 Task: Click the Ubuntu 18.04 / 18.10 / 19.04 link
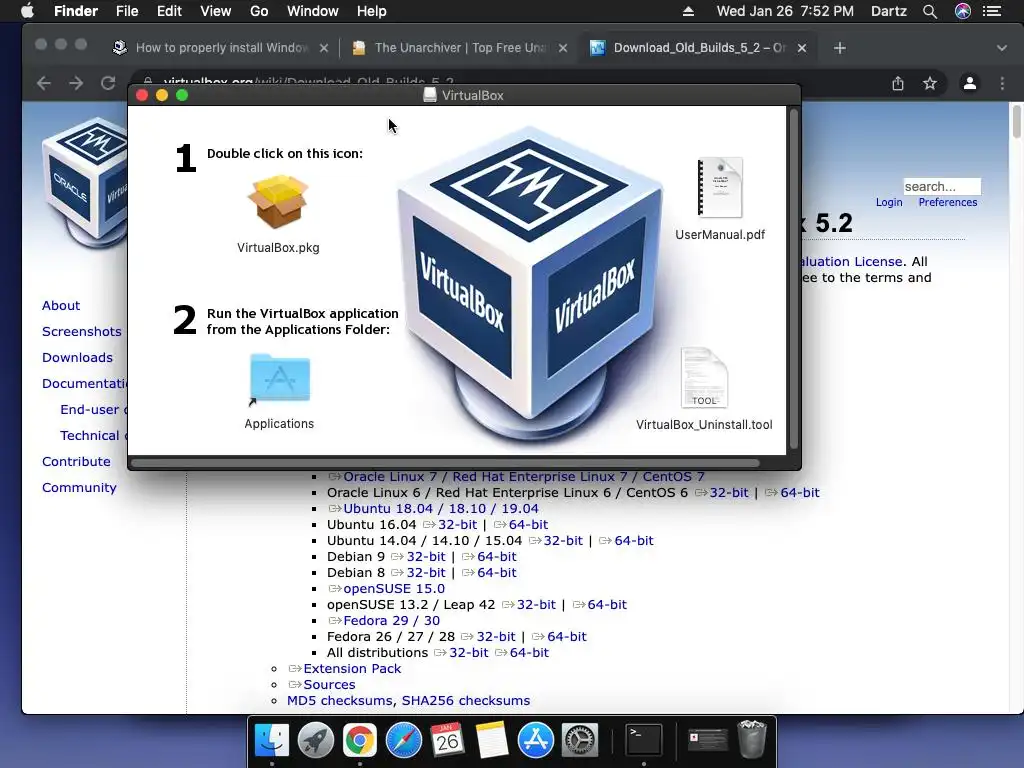(441, 509)
